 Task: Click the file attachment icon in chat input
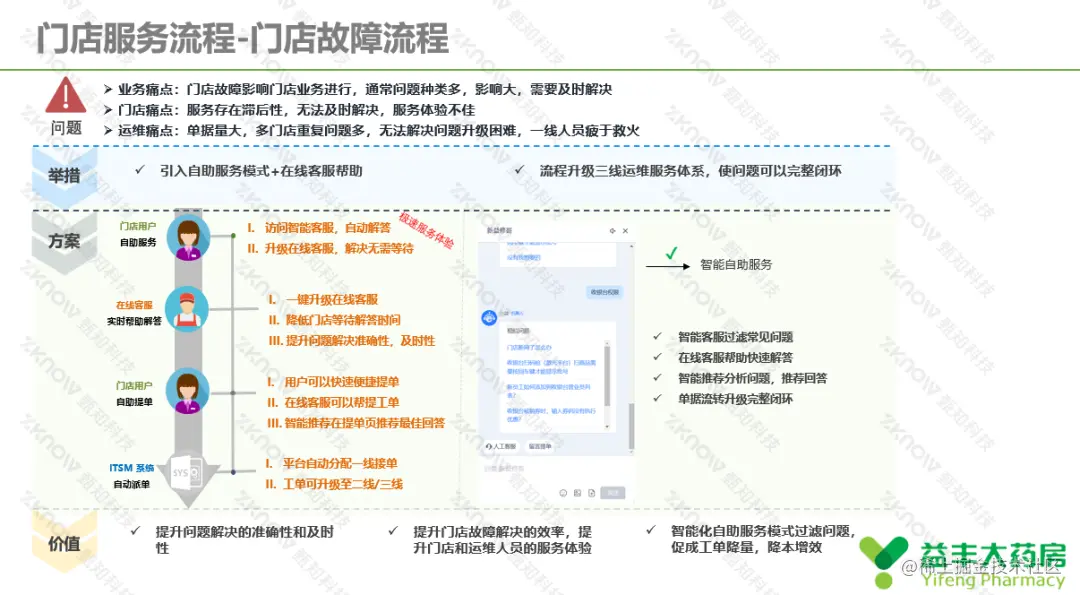click(592, 493)
